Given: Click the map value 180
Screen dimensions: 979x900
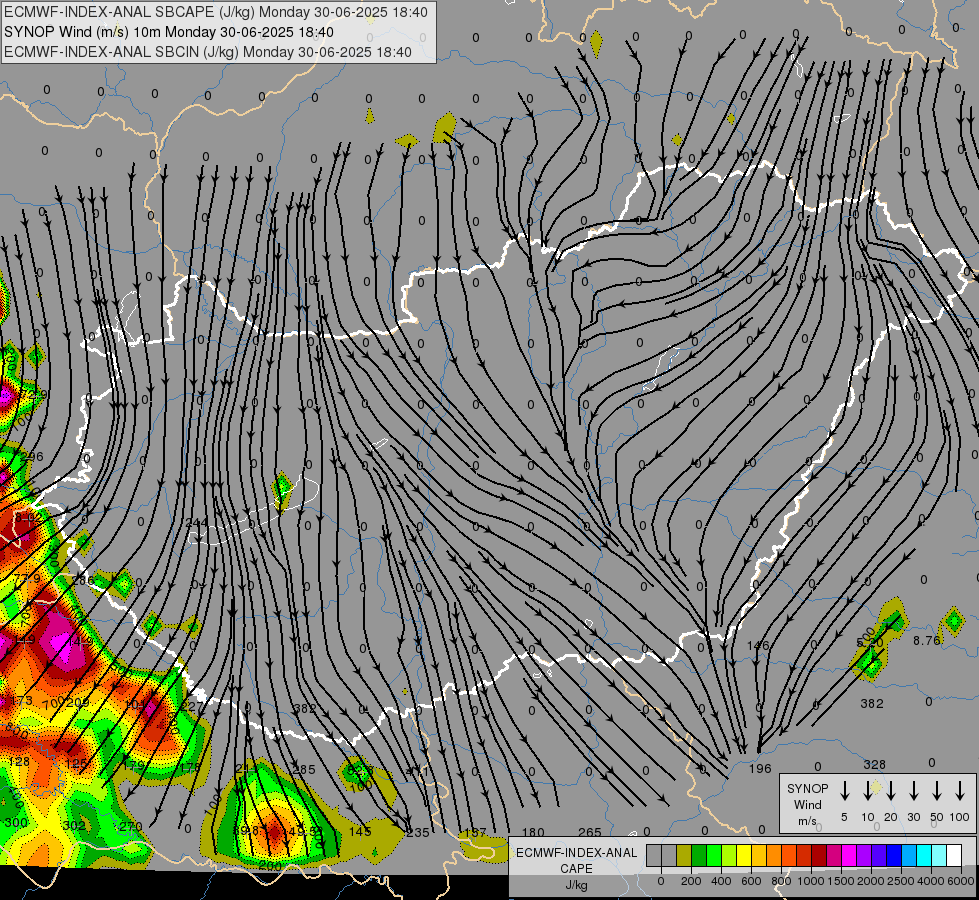Looking at the screenshot, I should pos(533,832).
